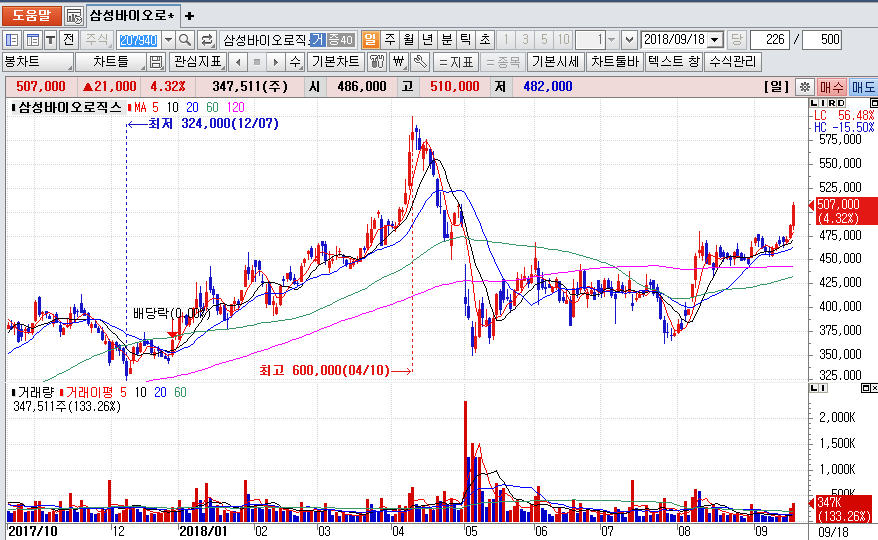Click the swap arrows icon beside search

pyautogui.click(x=207, y=40)
